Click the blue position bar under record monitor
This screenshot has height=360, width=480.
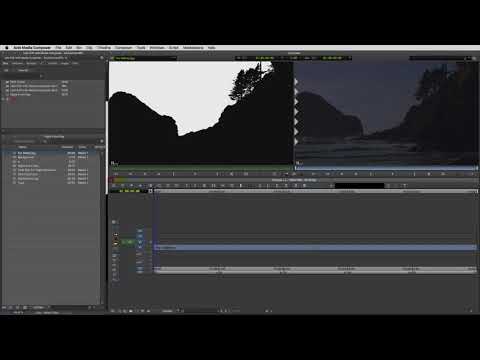pyautogui.click(x=386, y=168)
